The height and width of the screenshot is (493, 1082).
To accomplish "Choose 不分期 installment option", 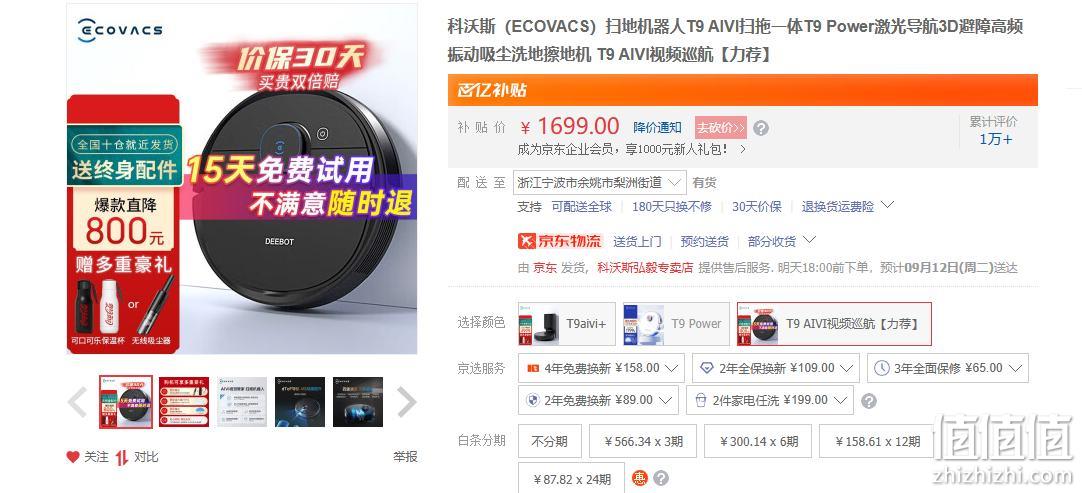I will (x=549, y=441).
